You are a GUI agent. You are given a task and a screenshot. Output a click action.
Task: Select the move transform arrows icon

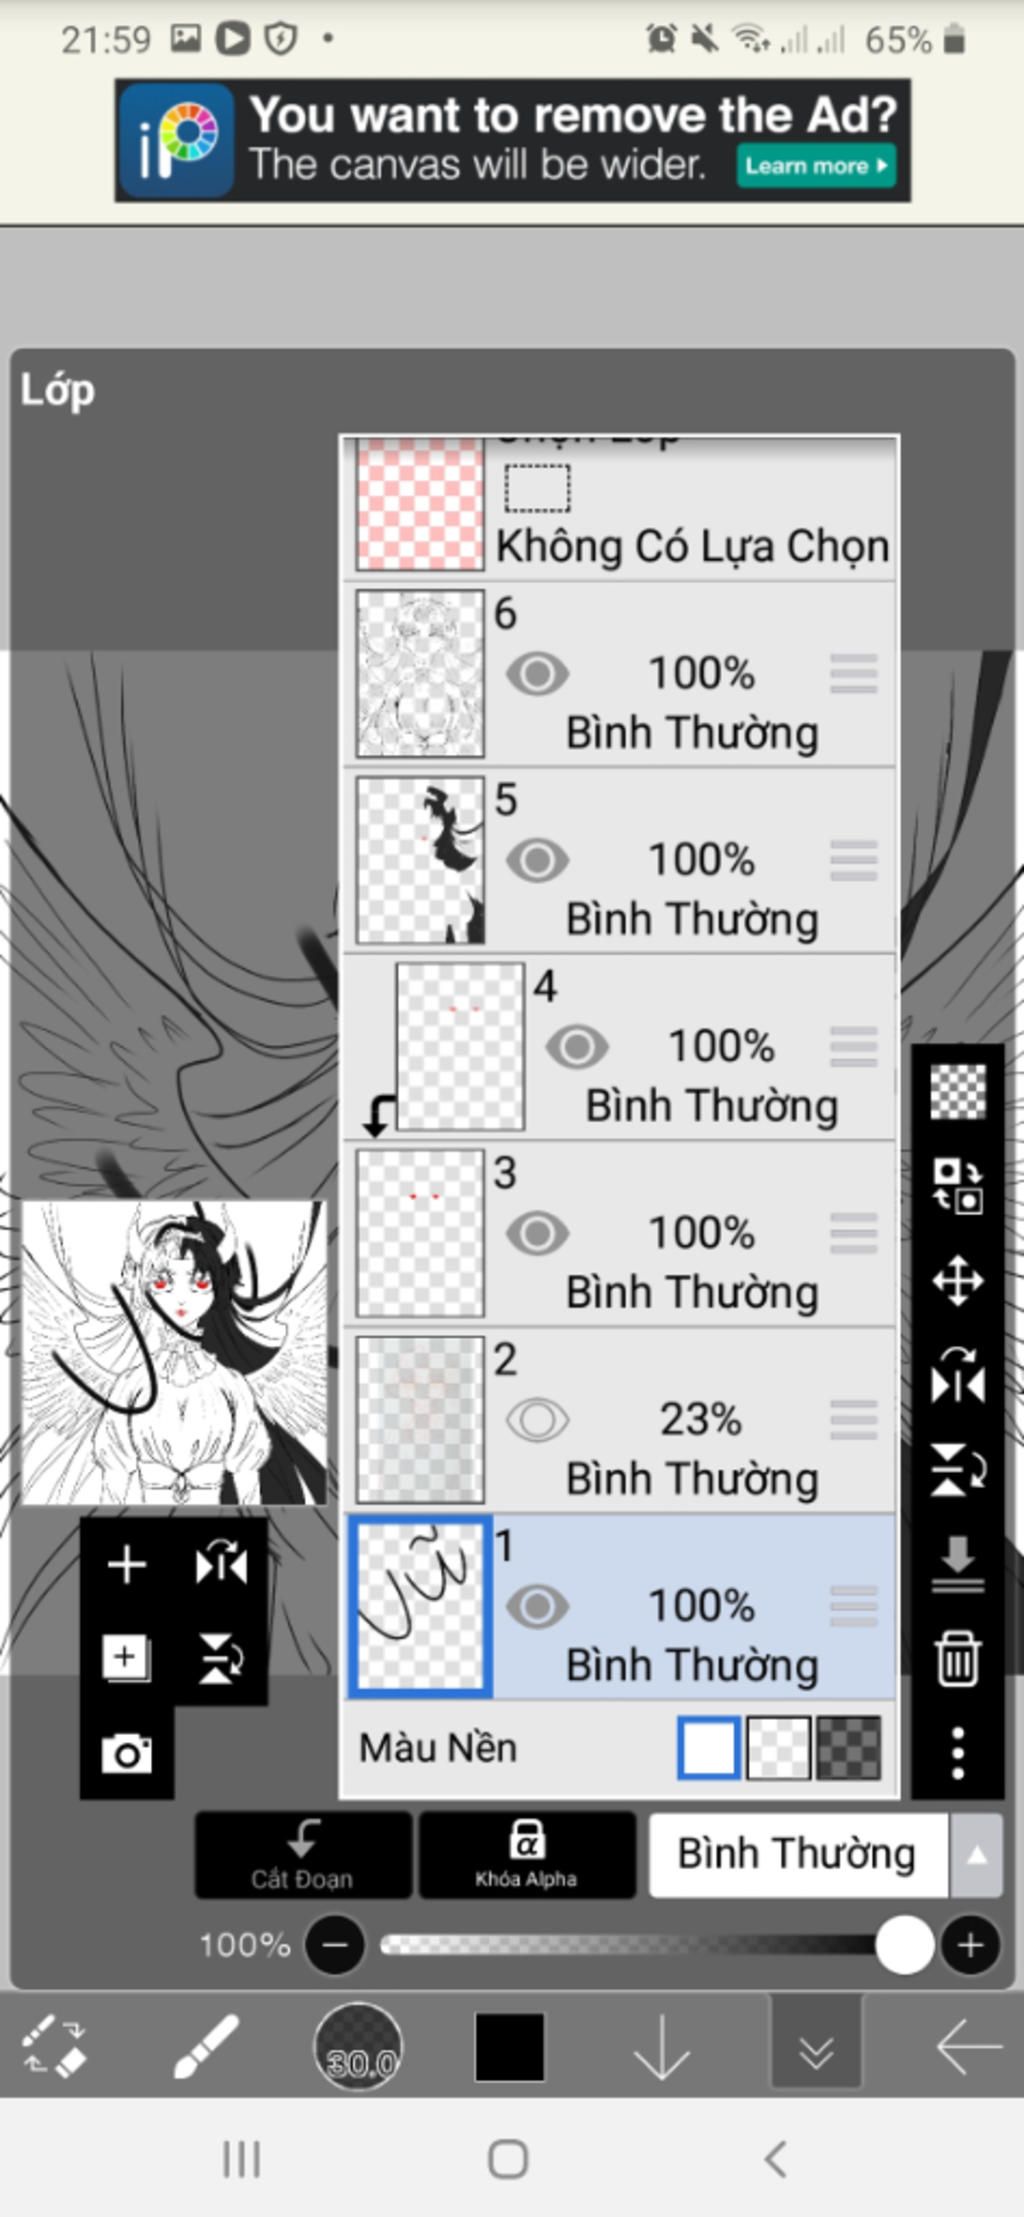click(957, 1280)
